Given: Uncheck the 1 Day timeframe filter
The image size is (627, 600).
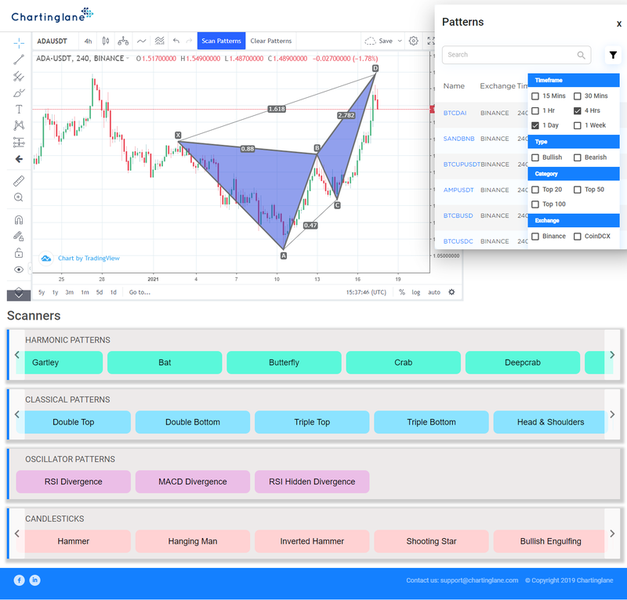Looking at the screenshot, I should click(x=535, y=126).
